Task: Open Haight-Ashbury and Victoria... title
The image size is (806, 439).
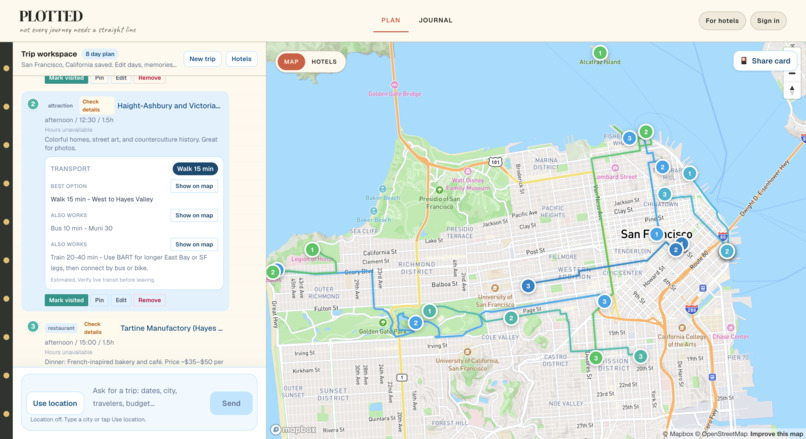Action: point(169,106)
